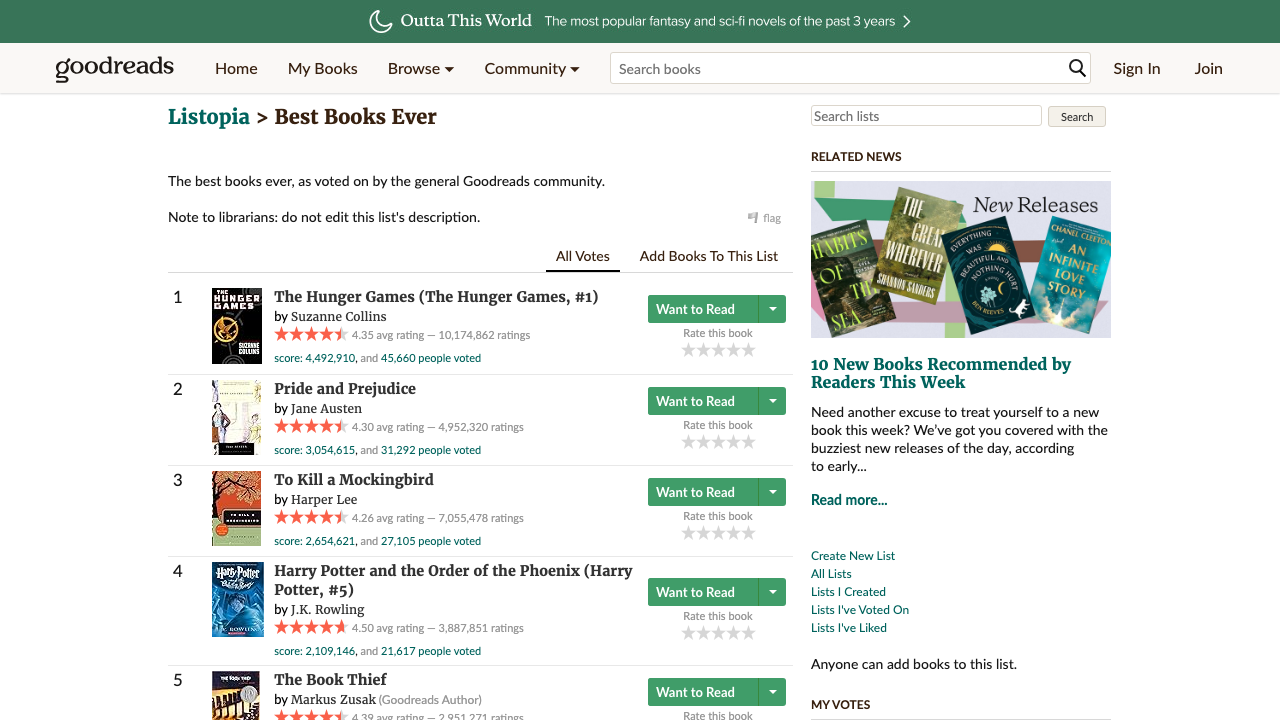Expand shelf dropdown for The Hunger Games
This screenshot has width=1280, height=720.
click(x=772, y=309)
